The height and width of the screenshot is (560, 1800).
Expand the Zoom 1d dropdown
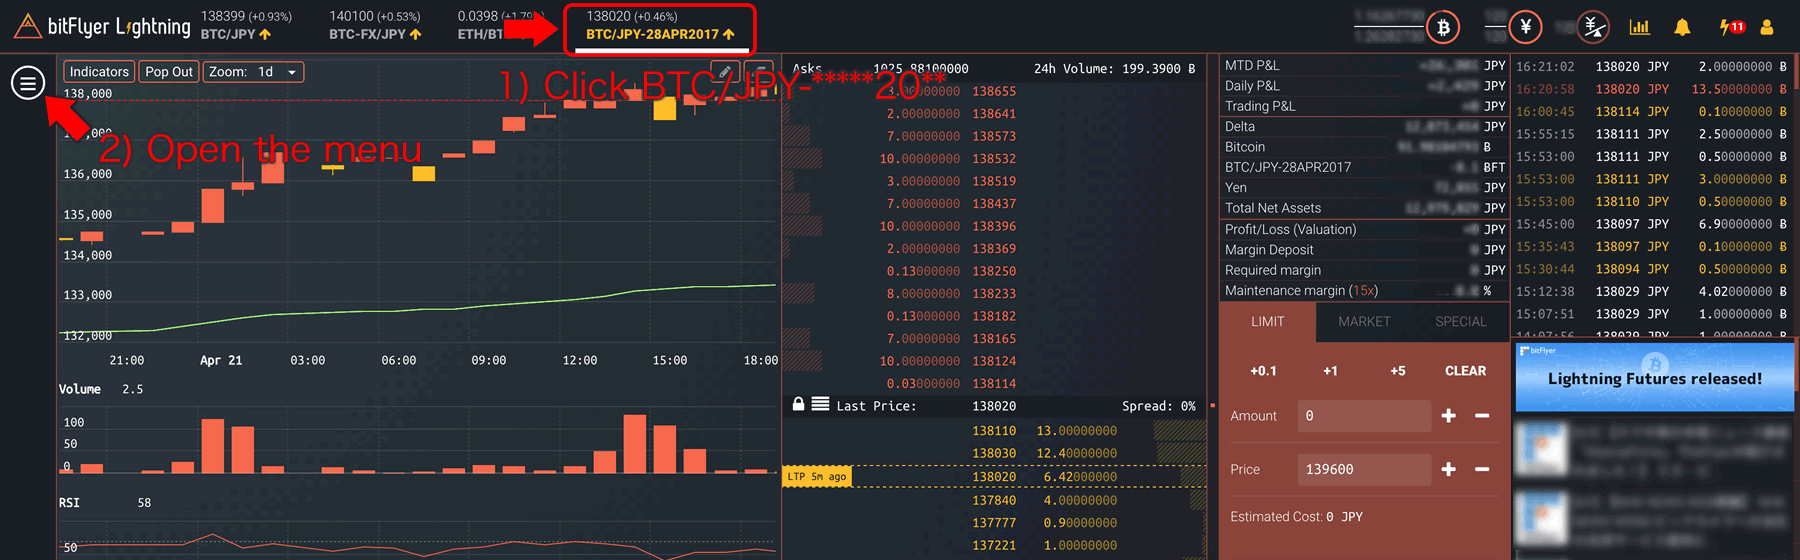tap(254, 72)
